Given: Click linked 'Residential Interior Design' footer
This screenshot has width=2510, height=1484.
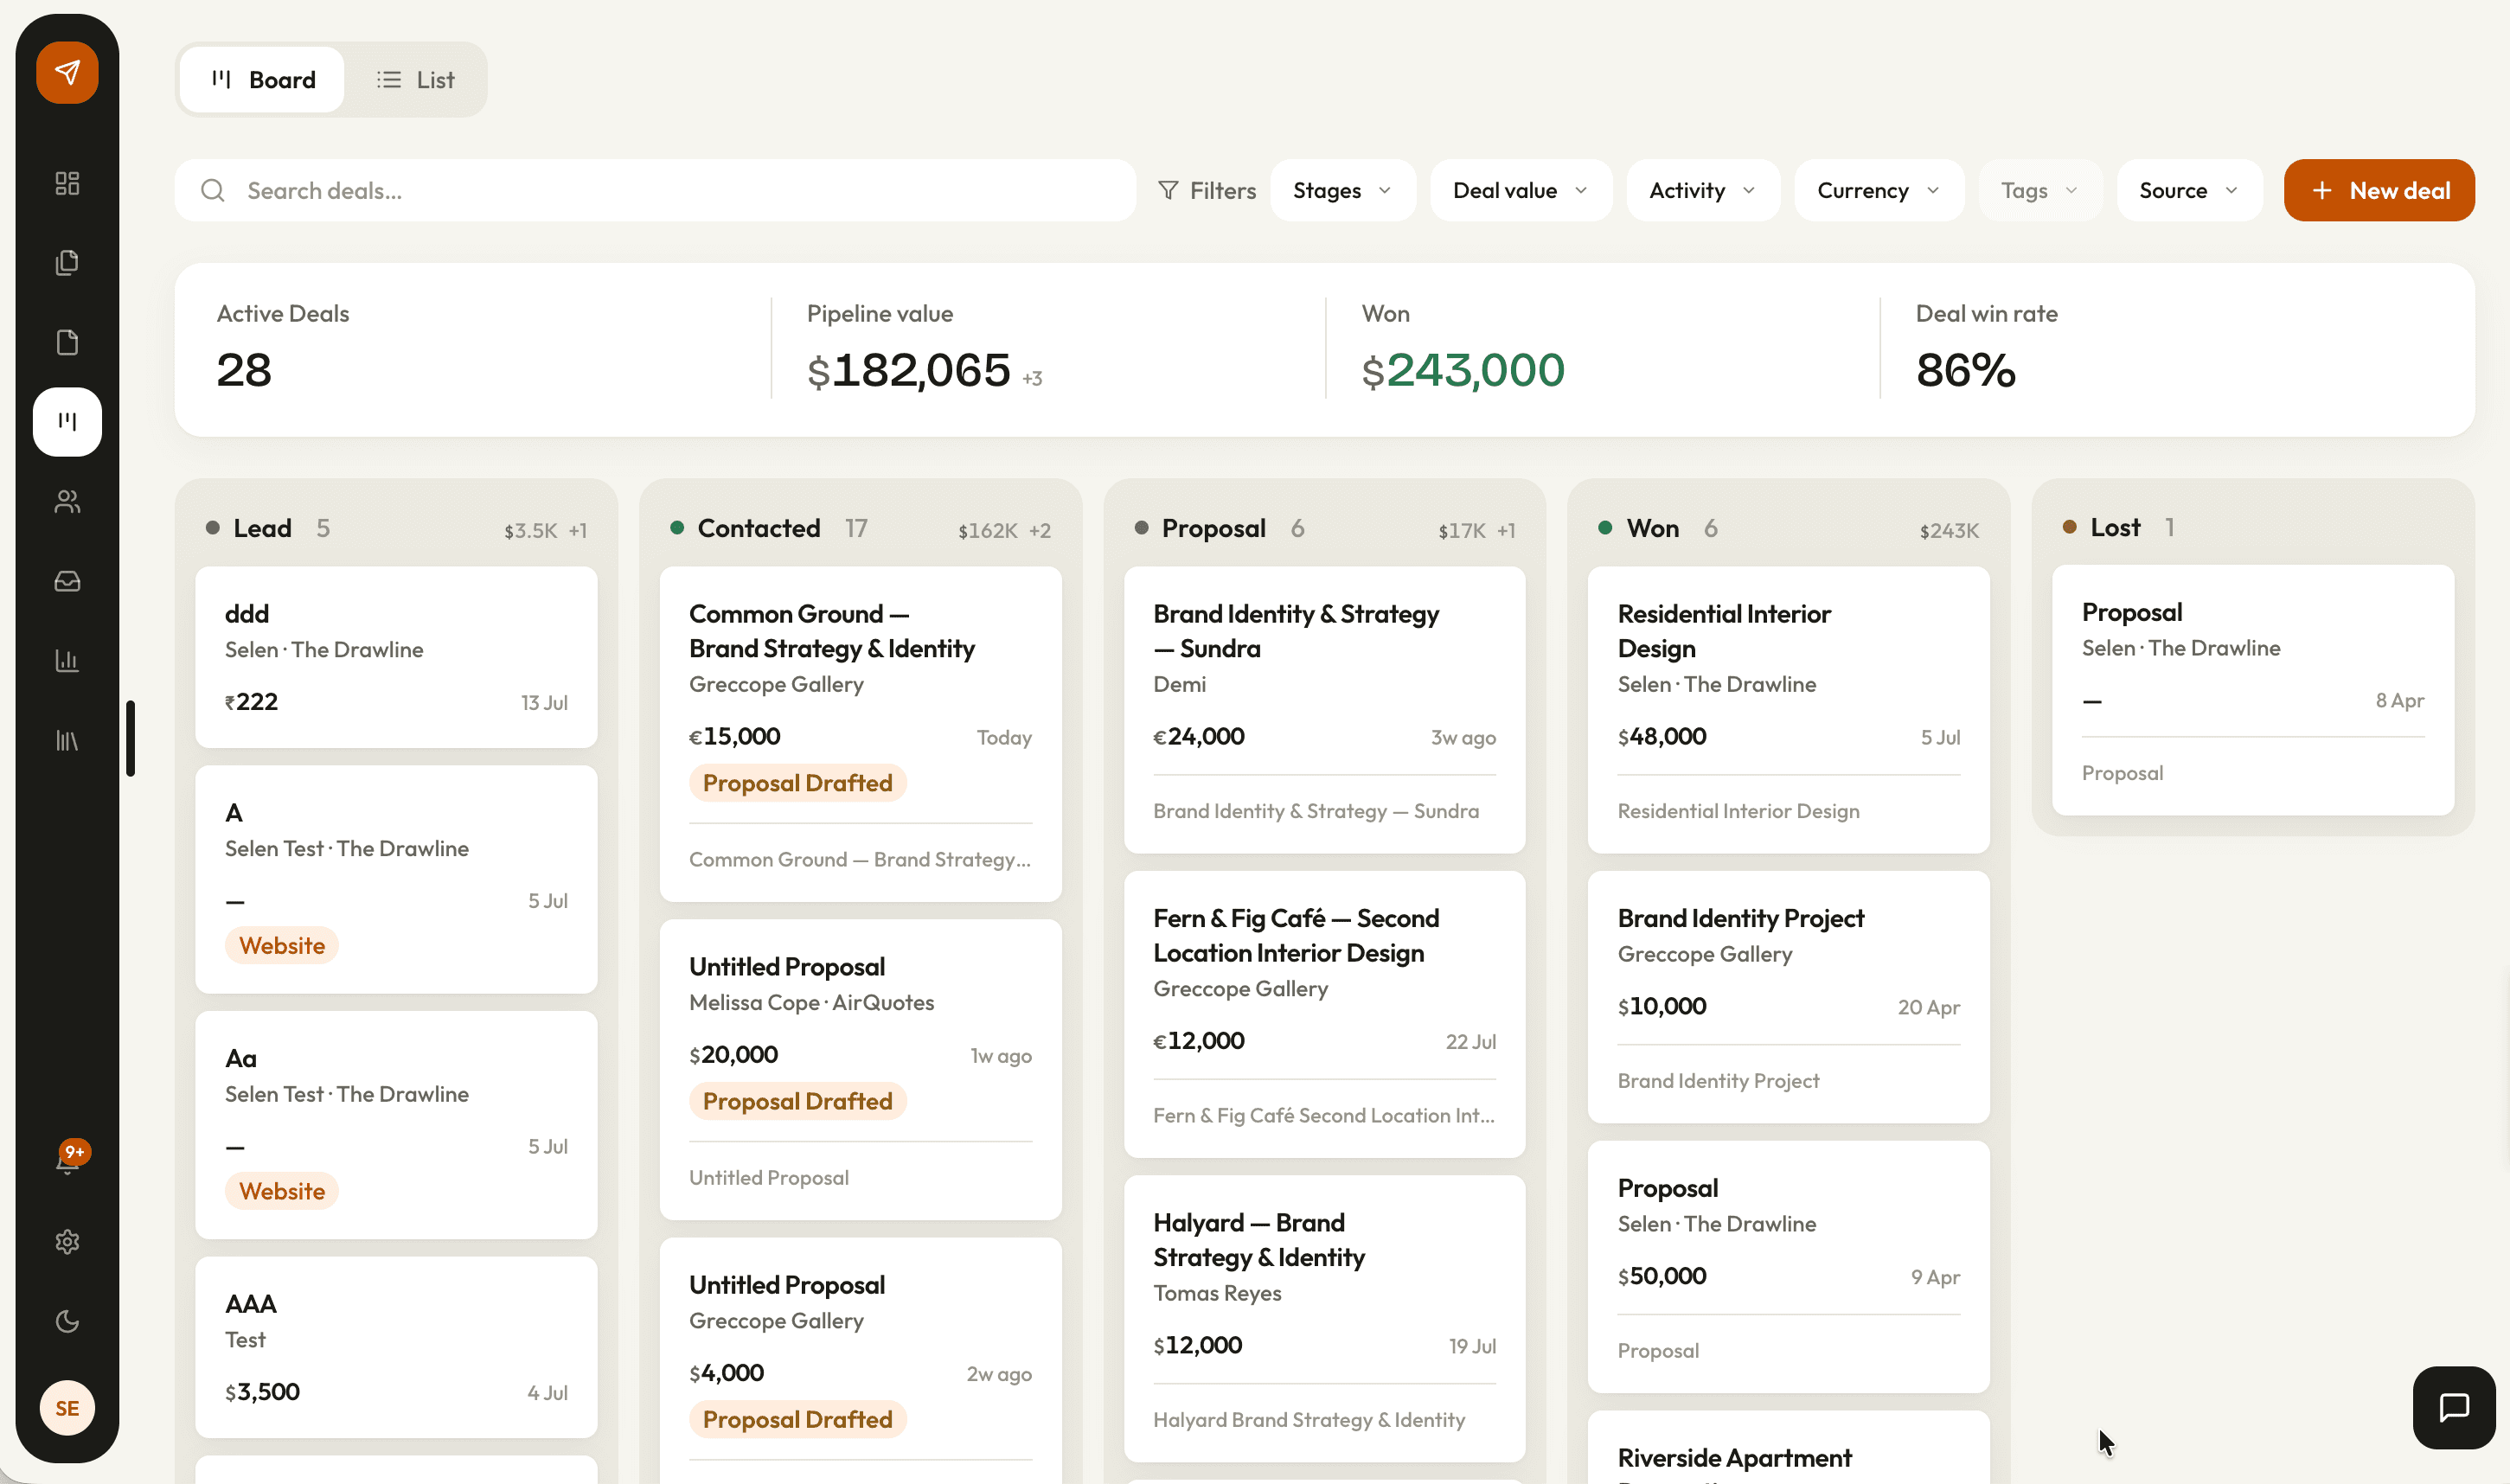Looking at the screenshot, I should click(1738, 811).
